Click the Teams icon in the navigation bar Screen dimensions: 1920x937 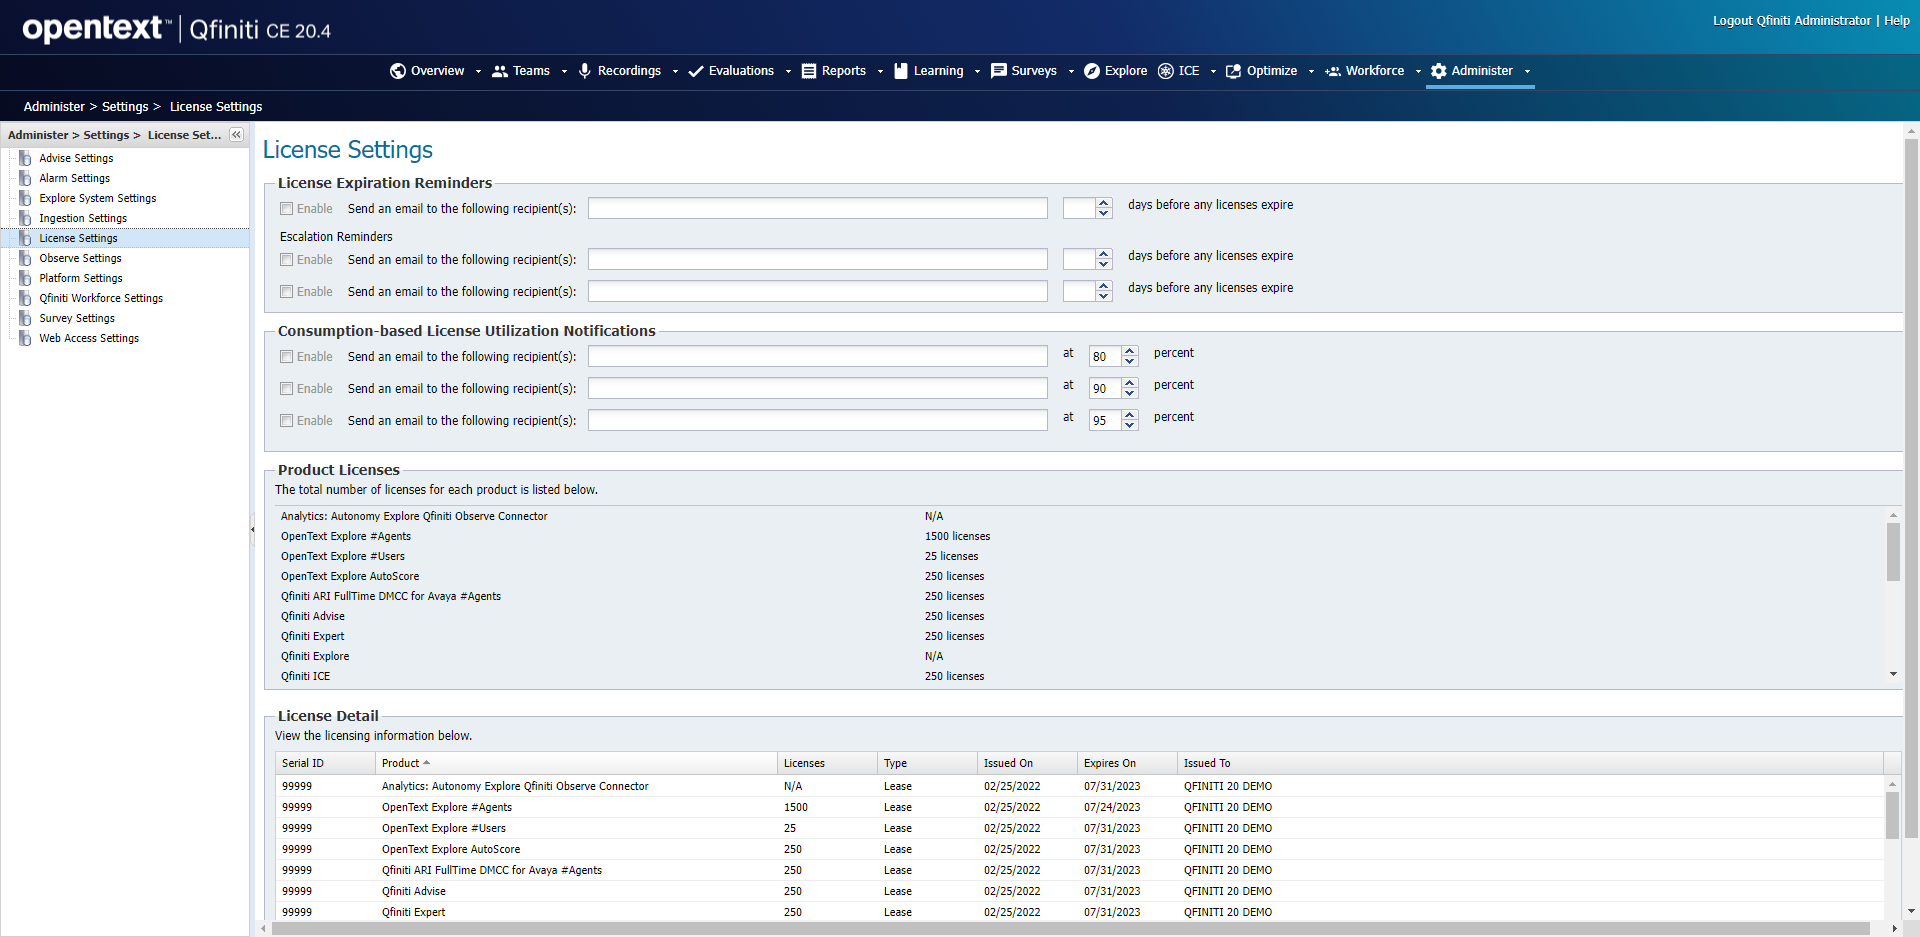pos(500,71)
